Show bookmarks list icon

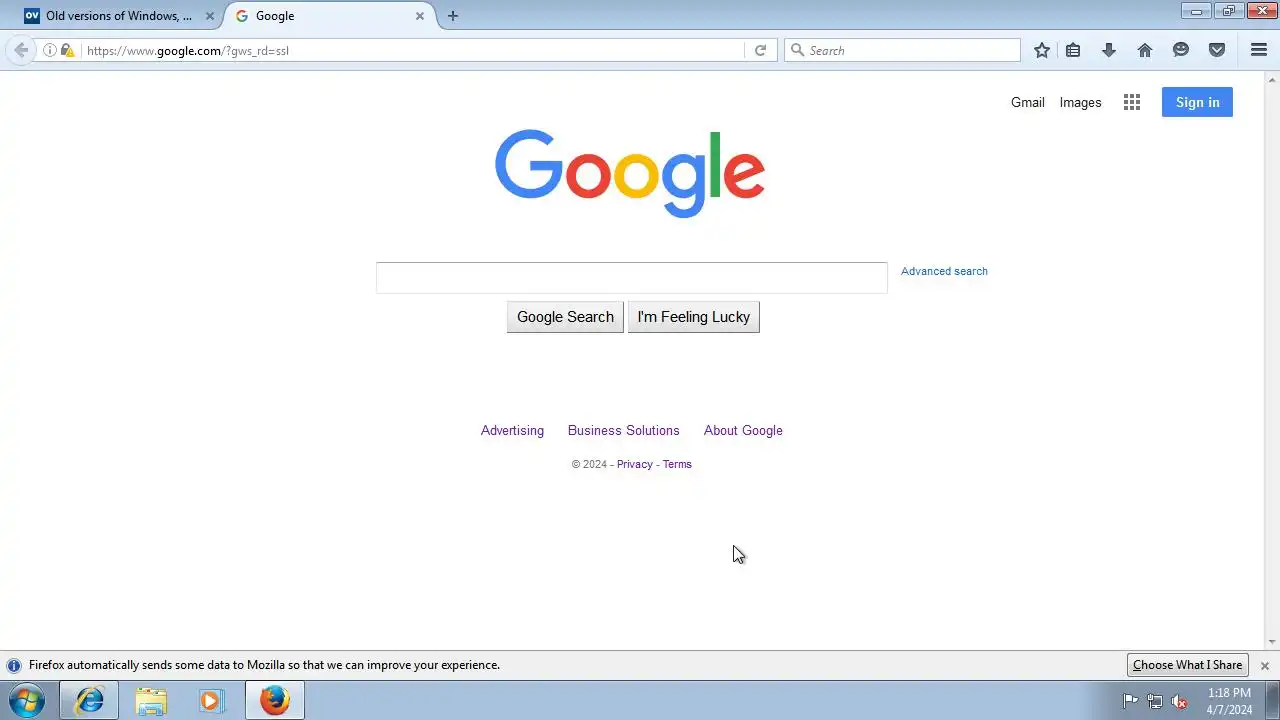(1073, 50)
